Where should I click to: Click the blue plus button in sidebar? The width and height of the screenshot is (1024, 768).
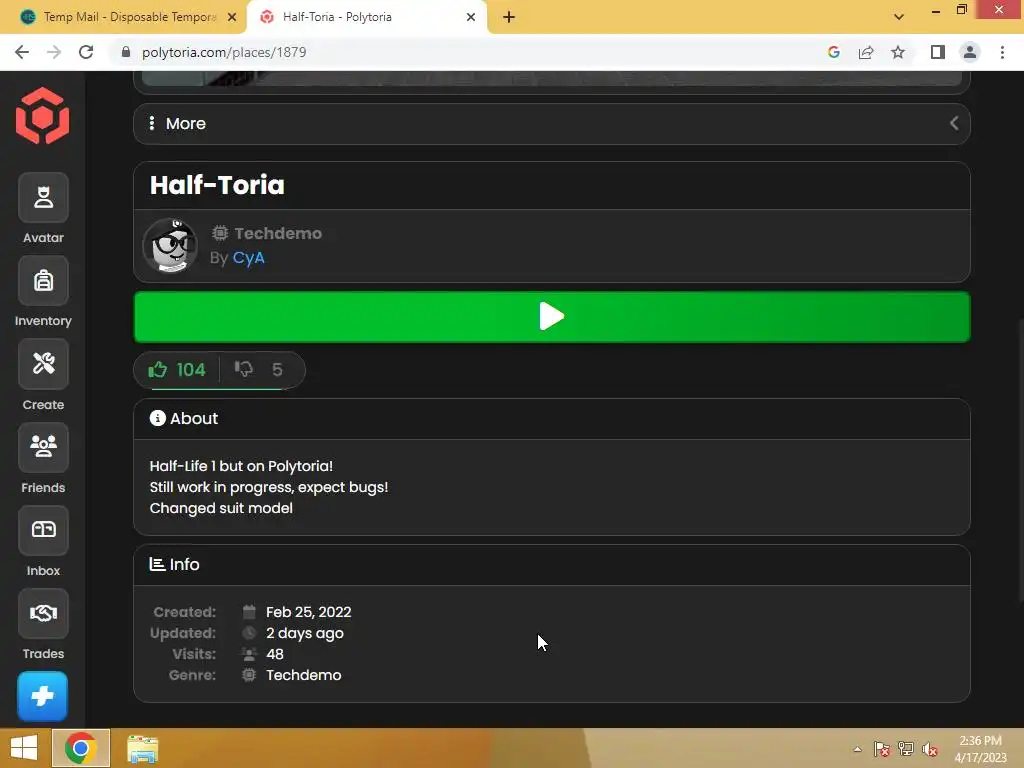(x=42, y=696)
